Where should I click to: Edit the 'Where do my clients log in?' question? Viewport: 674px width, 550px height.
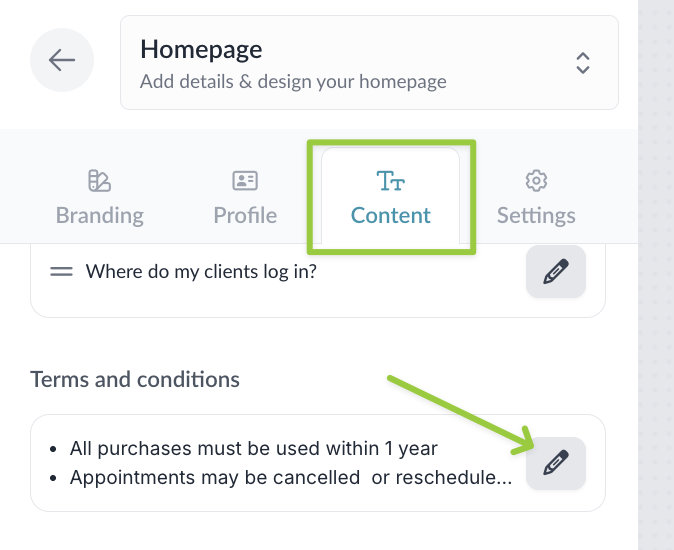(555, 272)
